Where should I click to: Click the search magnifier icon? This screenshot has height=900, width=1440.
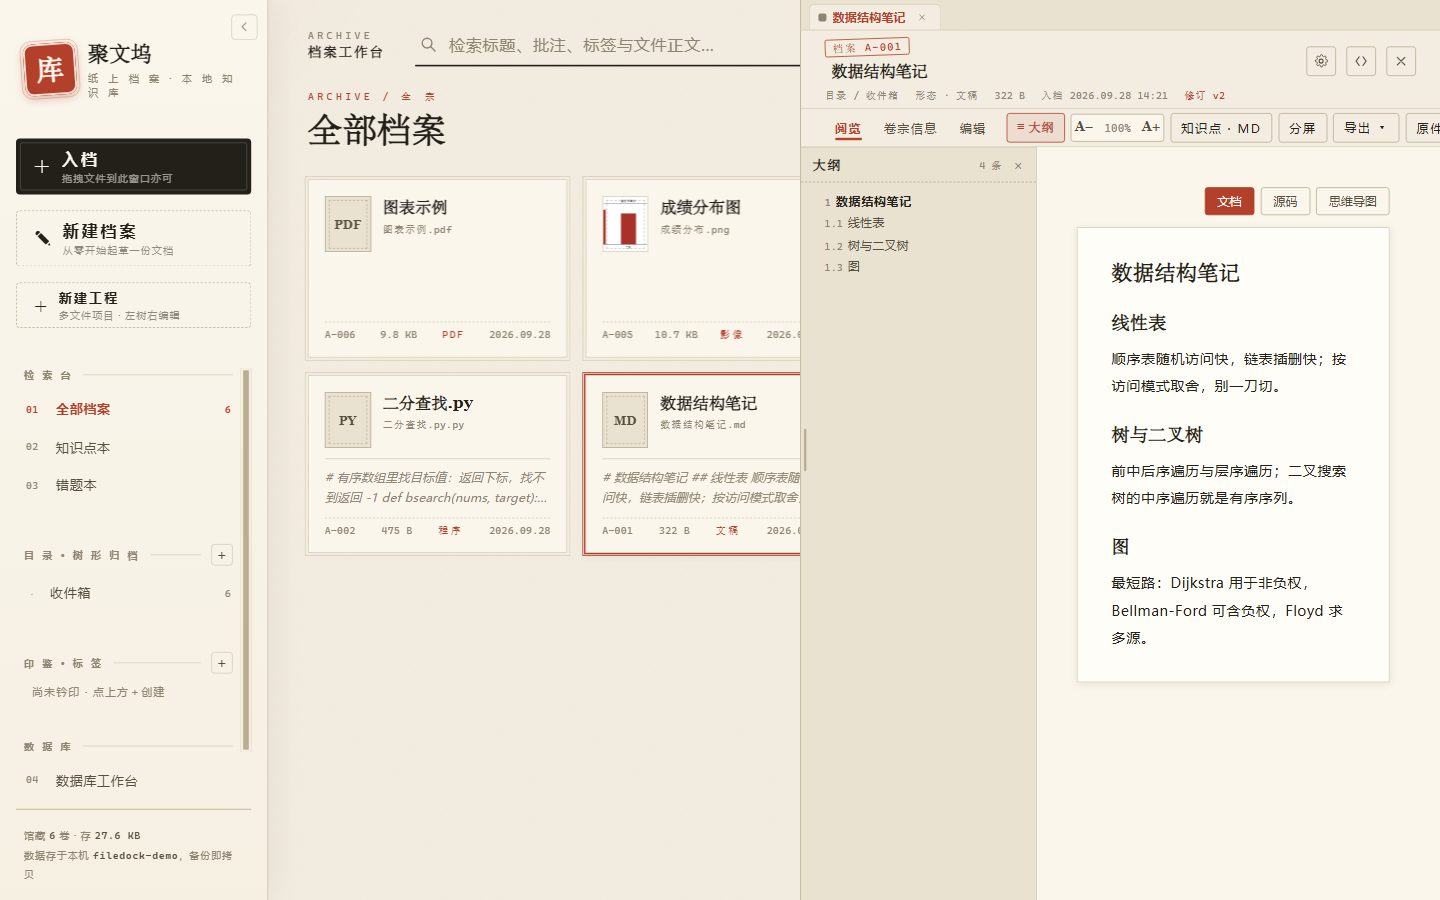pyautogui.click(x=429, y=45)
